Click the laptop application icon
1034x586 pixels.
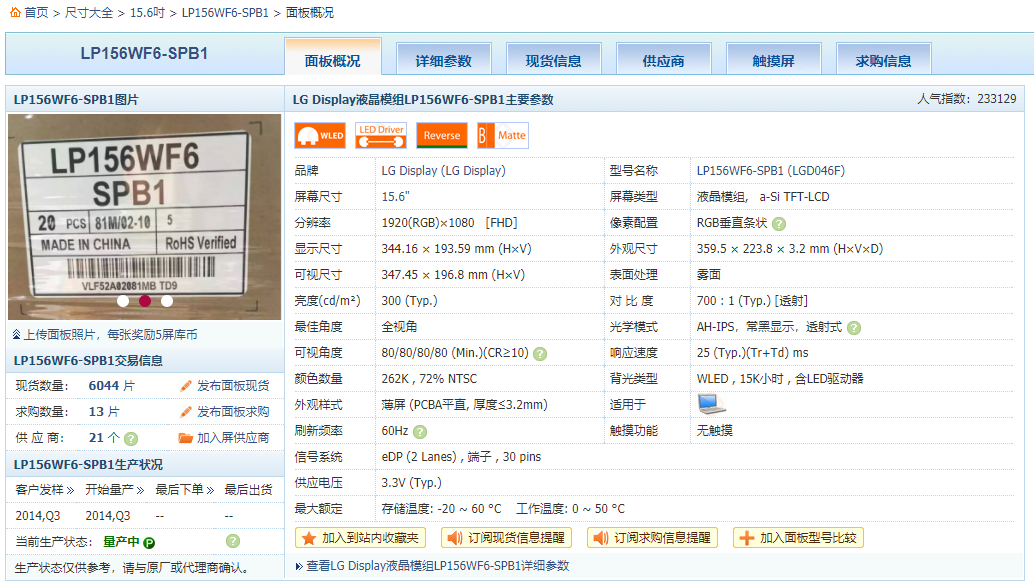click(711, 403)
